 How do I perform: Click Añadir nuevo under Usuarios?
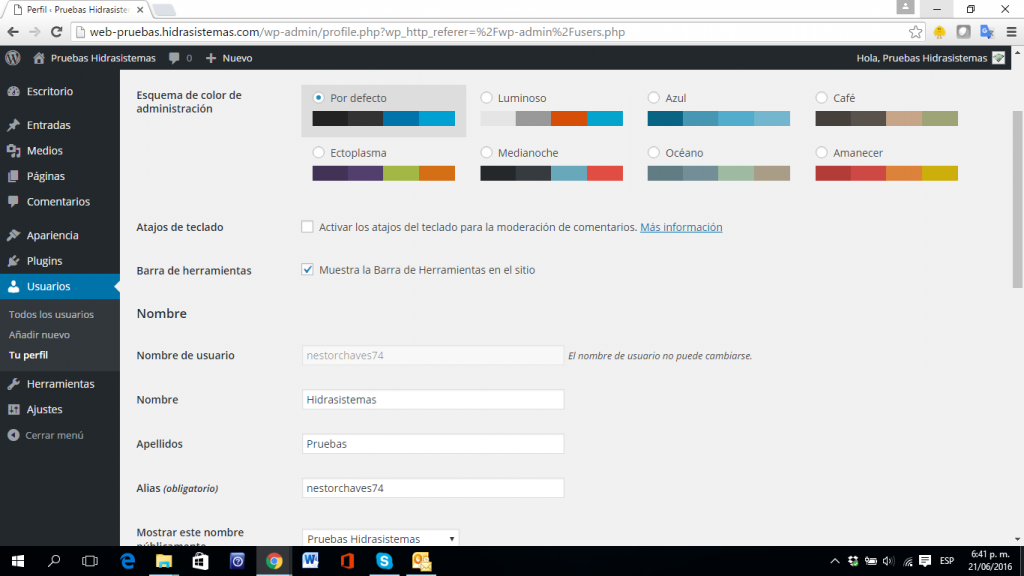pyautogui.click(x=40, y=334)
